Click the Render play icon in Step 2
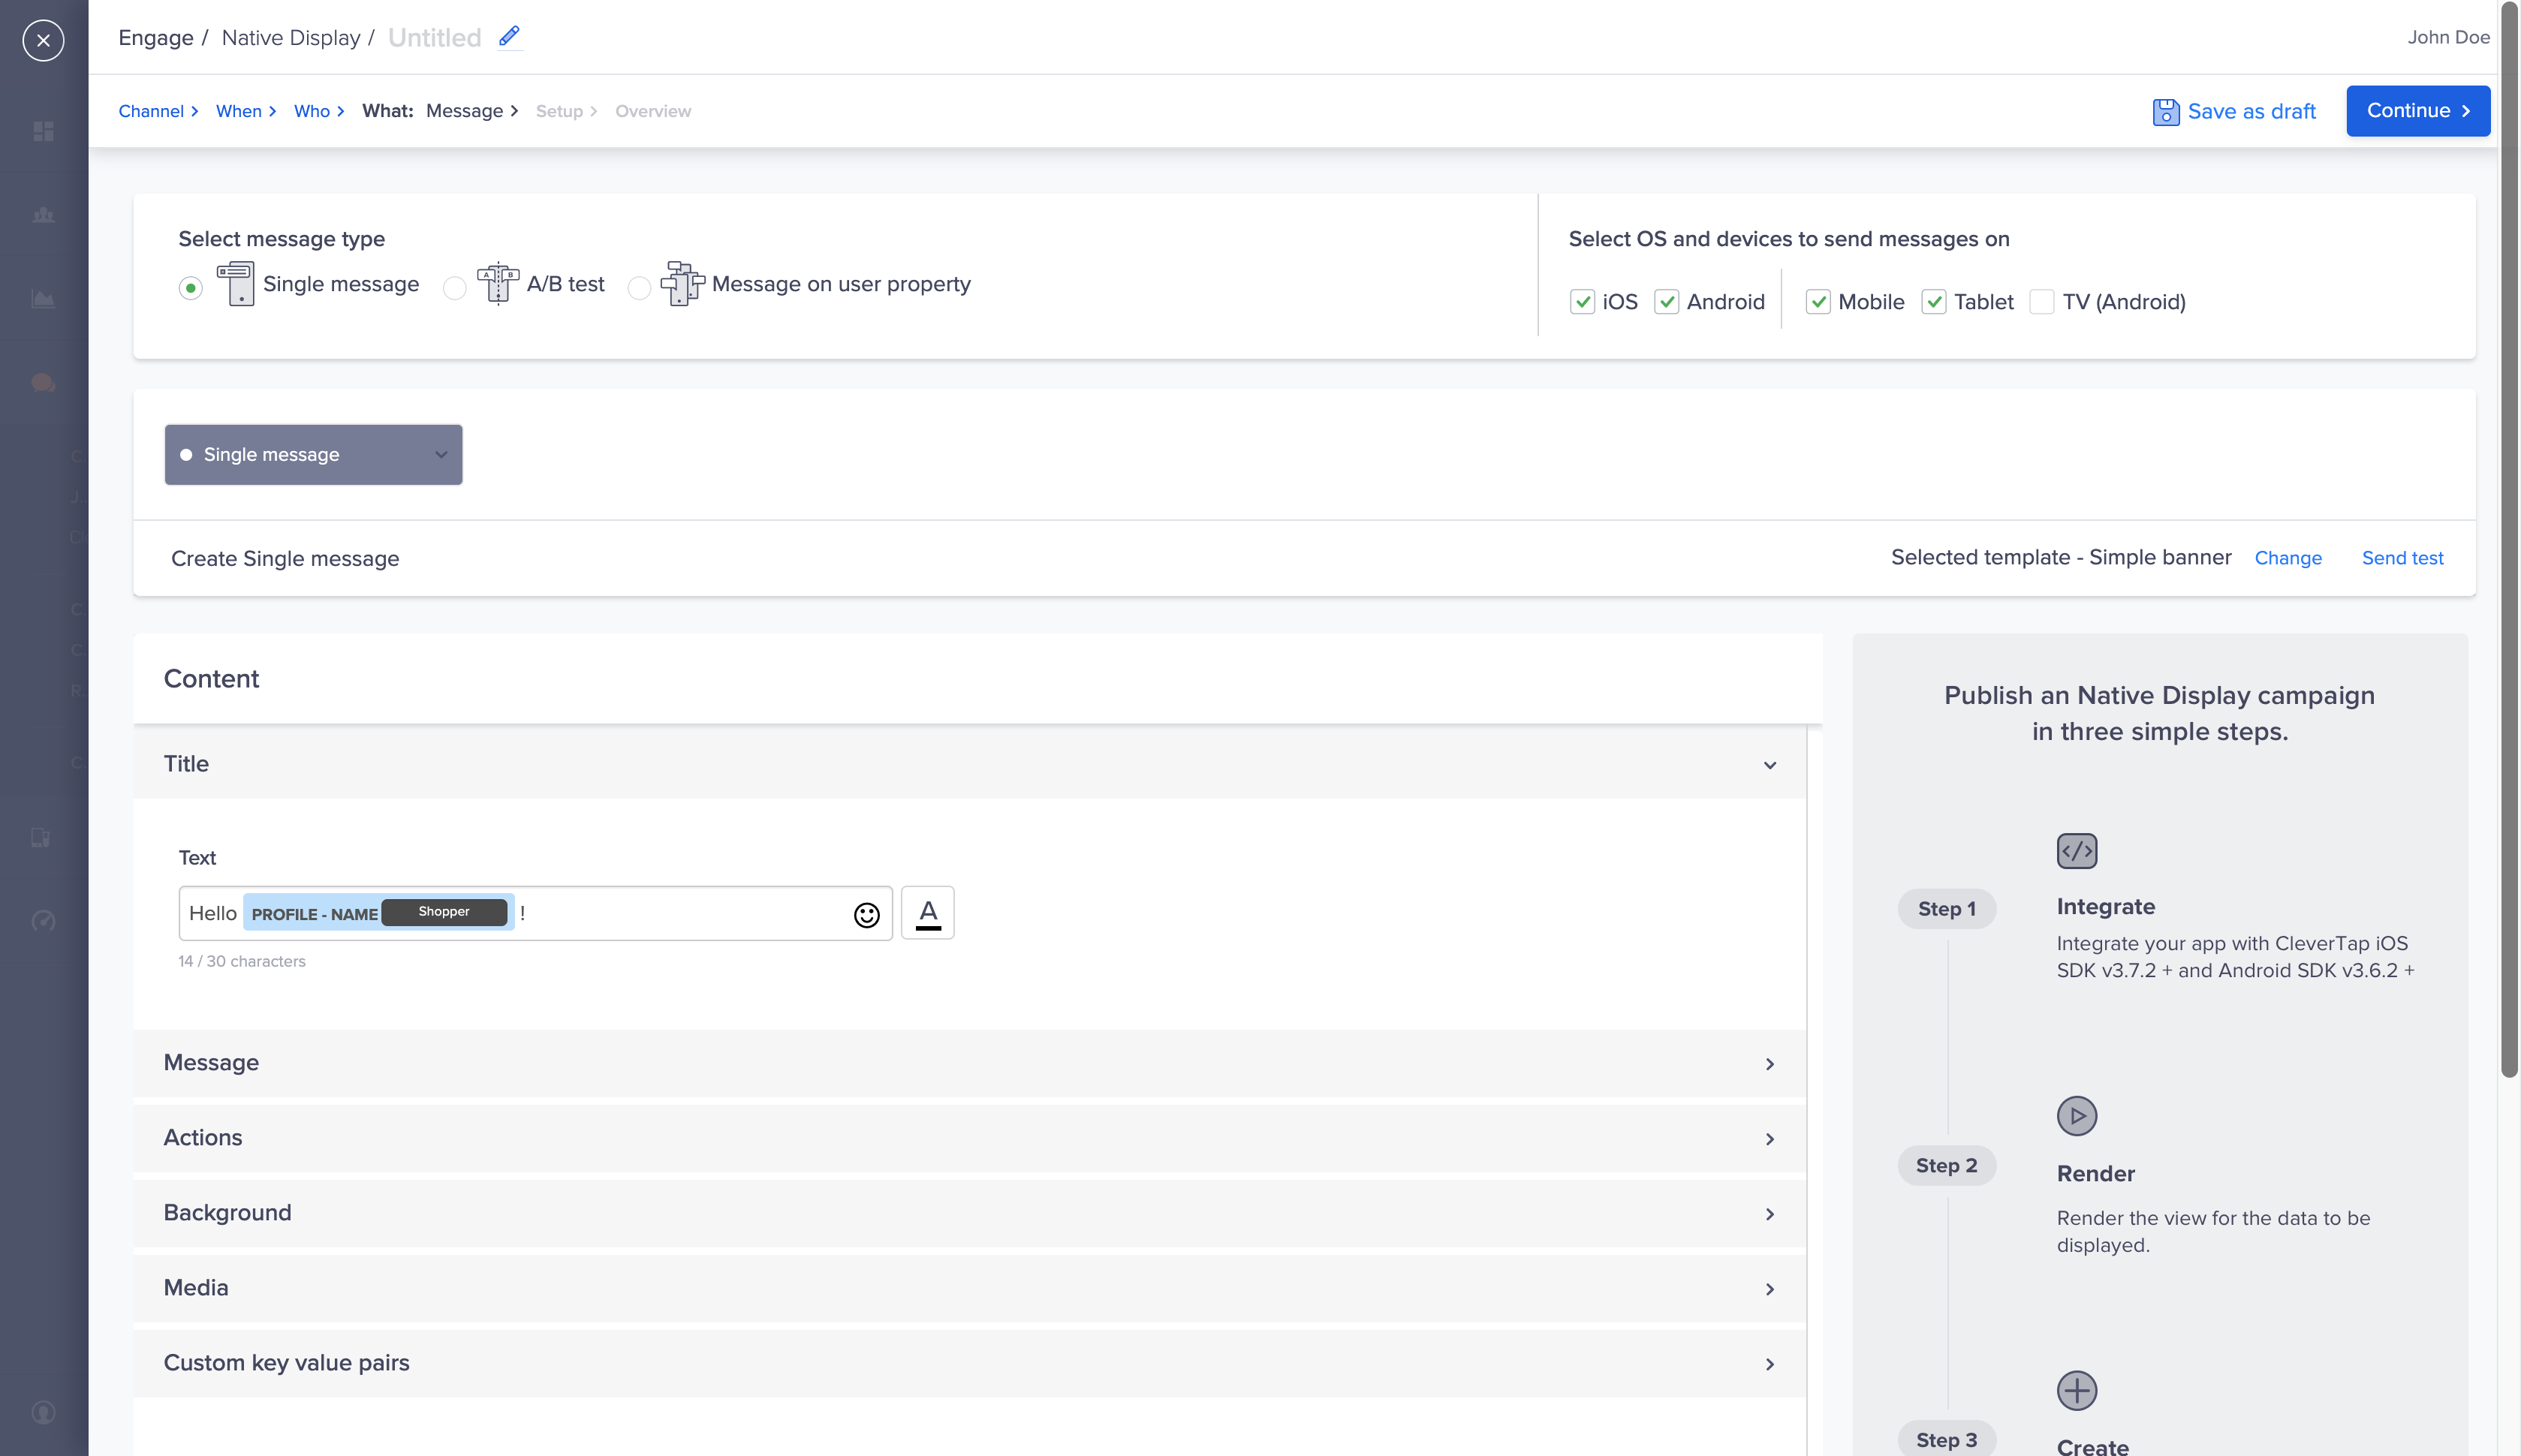 pyautogui.click(x=2076, y=1115)
